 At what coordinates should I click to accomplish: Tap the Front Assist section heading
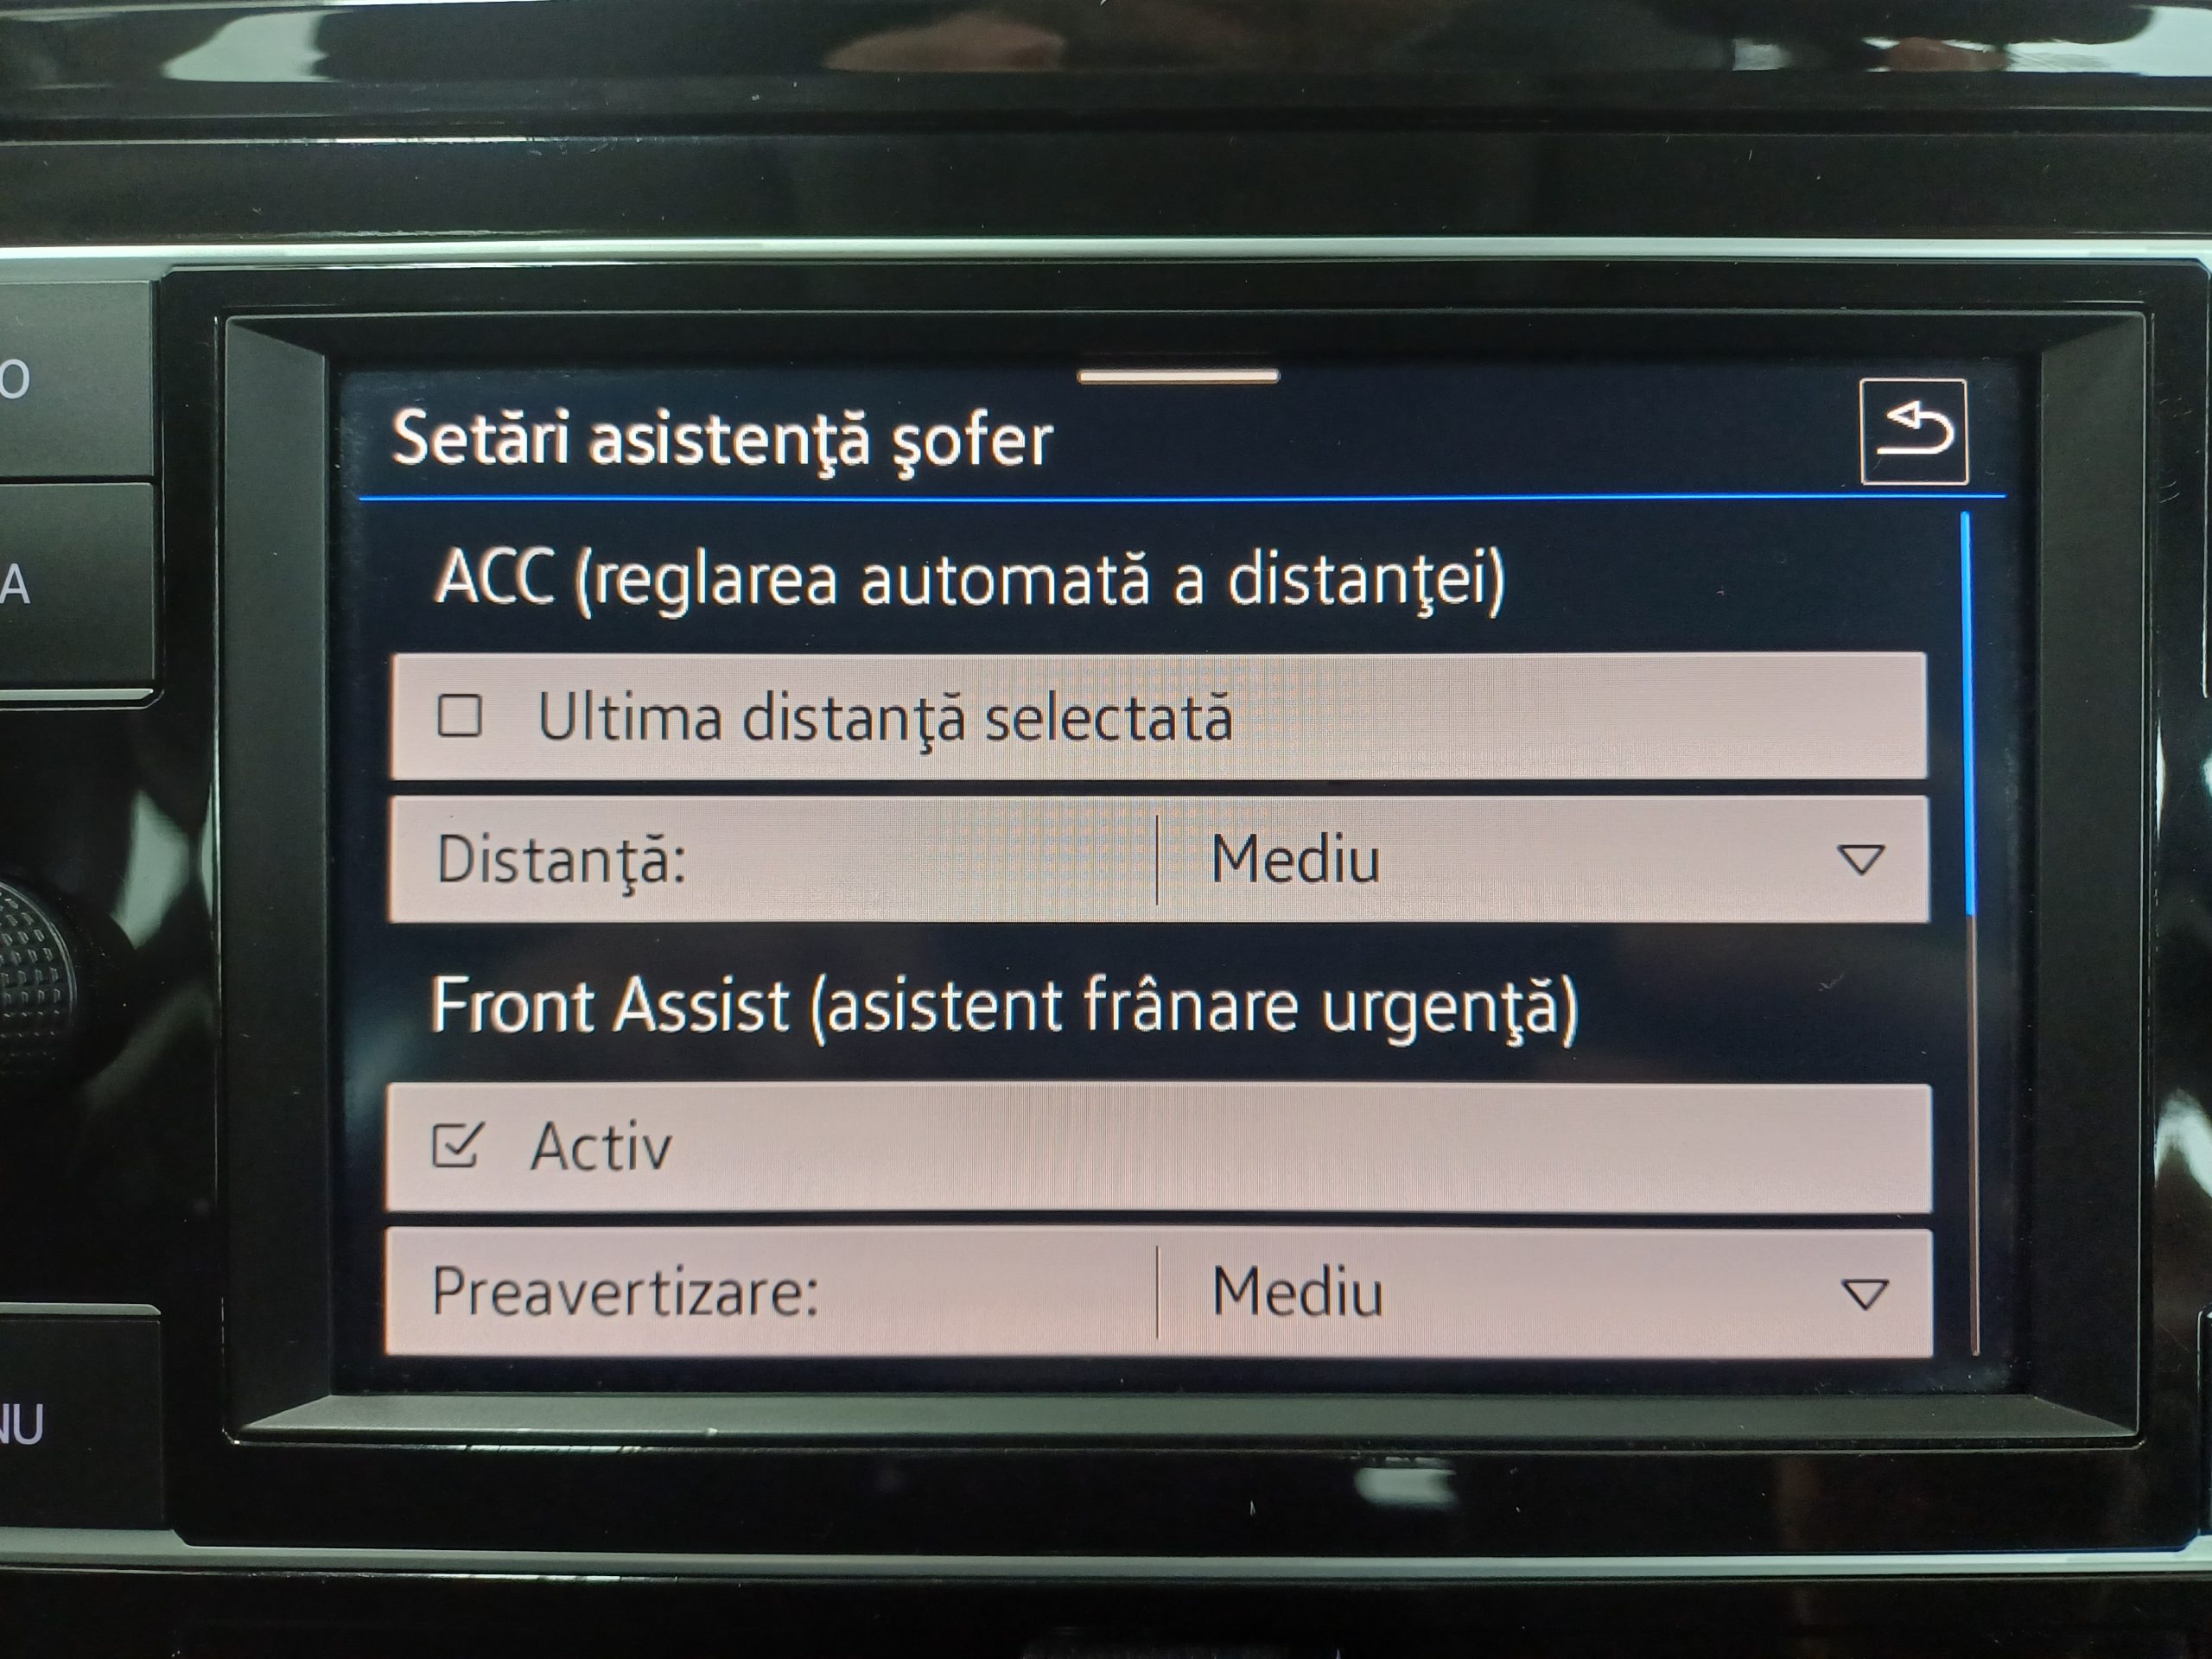click(1004, 1007)
